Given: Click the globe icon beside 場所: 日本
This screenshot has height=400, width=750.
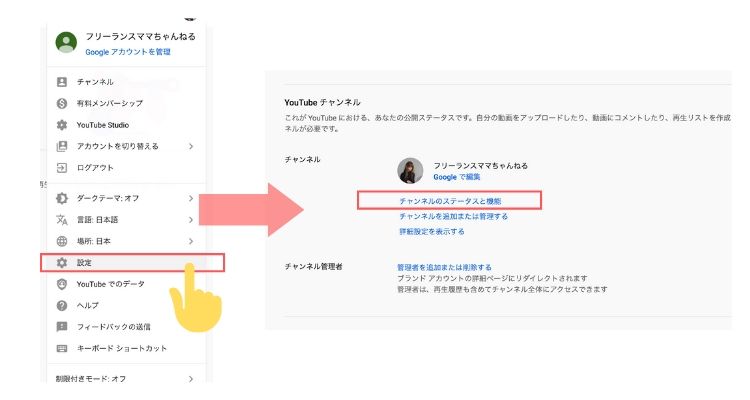Looking at the screenshot, I should [x=62, y=241].
